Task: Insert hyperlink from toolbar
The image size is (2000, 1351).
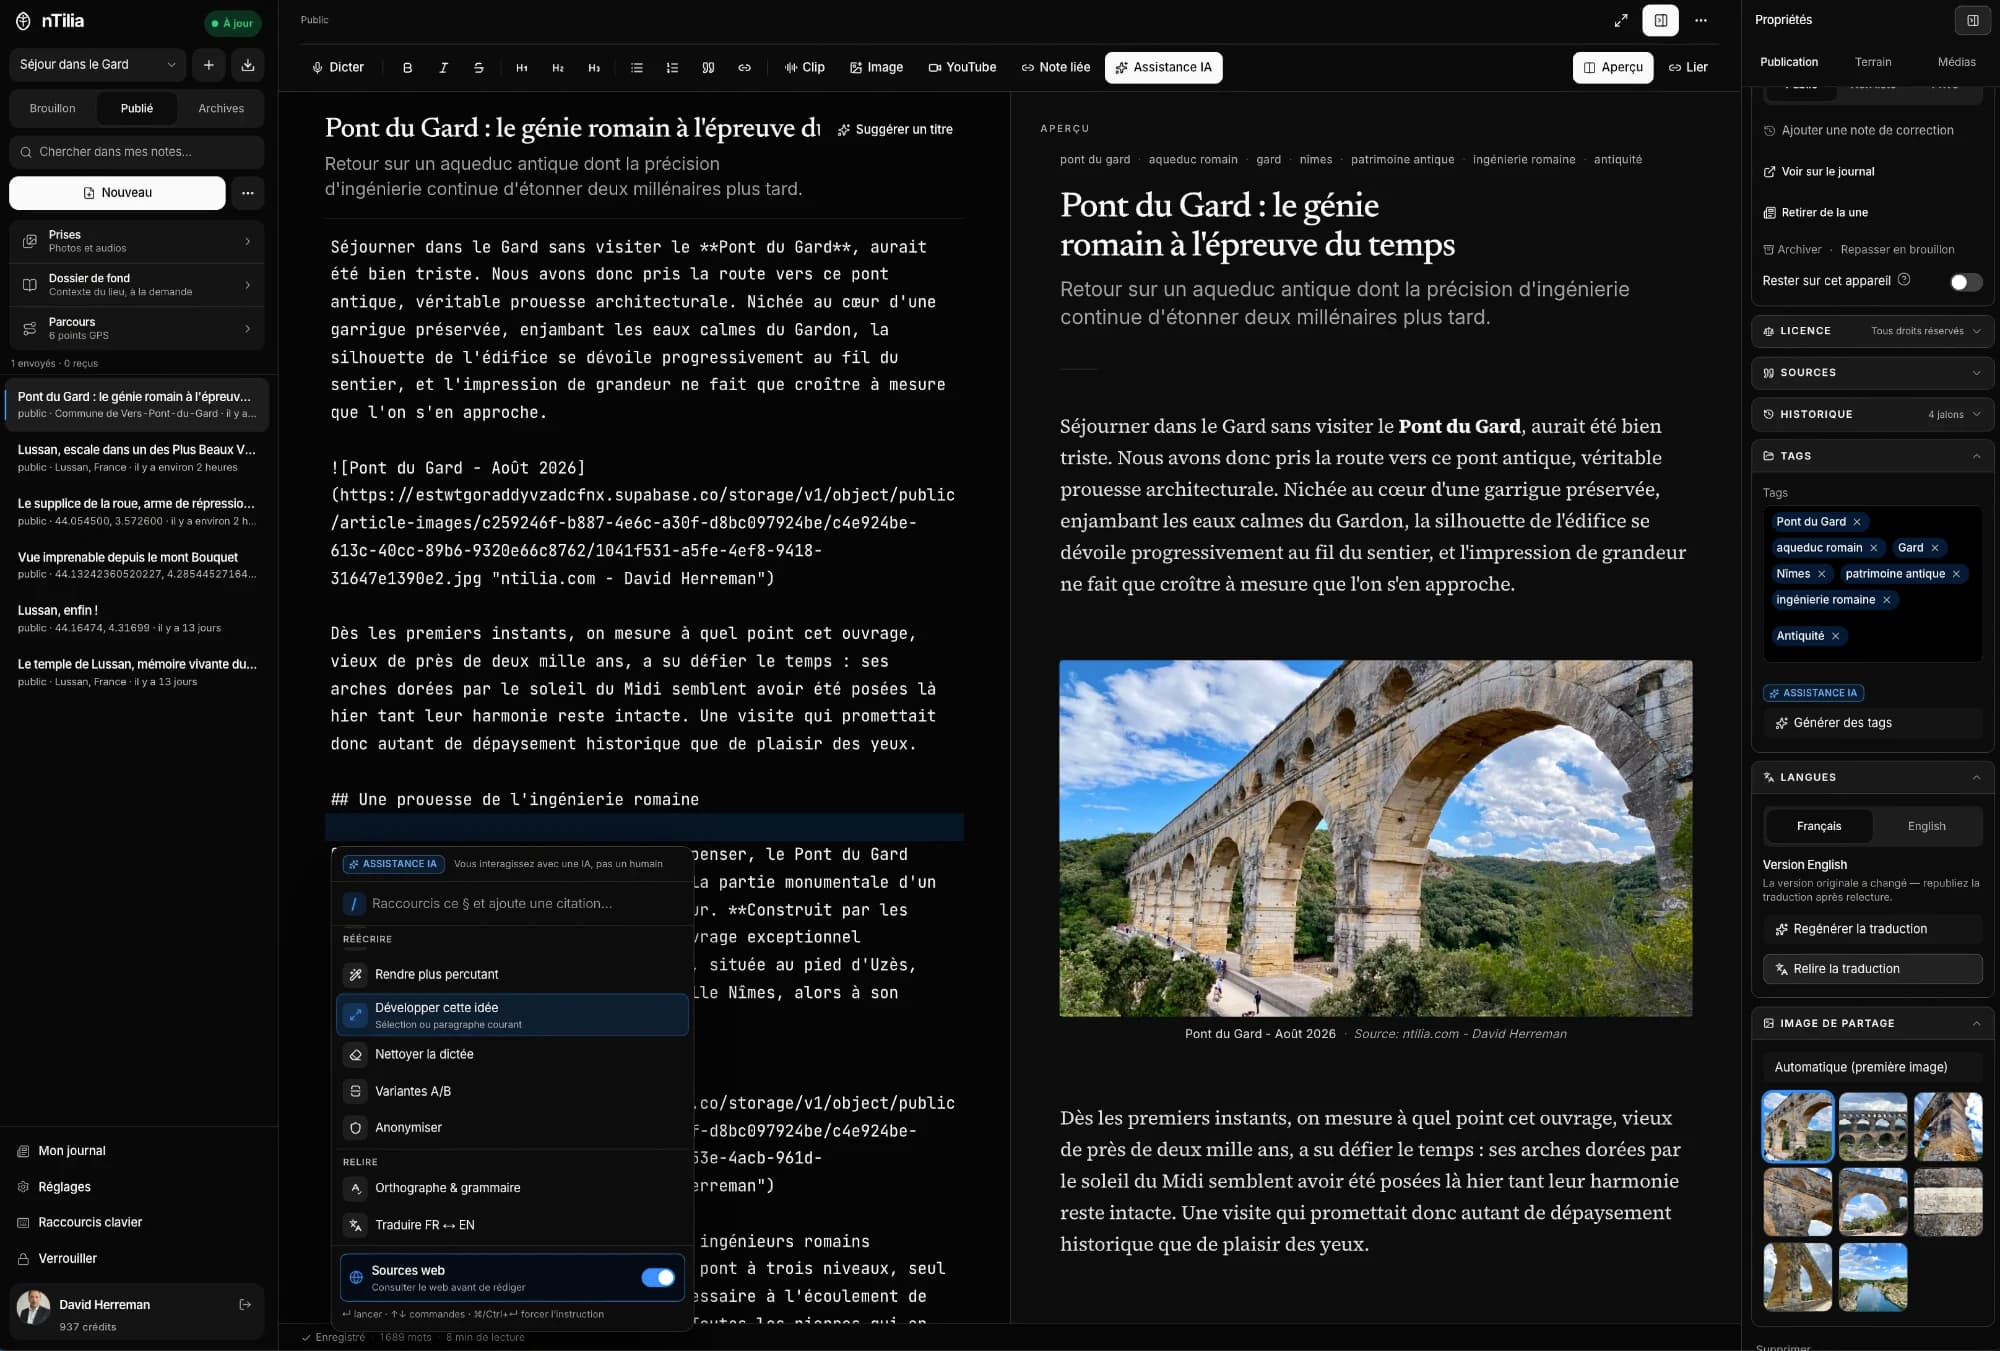Action: coord(744,67)
